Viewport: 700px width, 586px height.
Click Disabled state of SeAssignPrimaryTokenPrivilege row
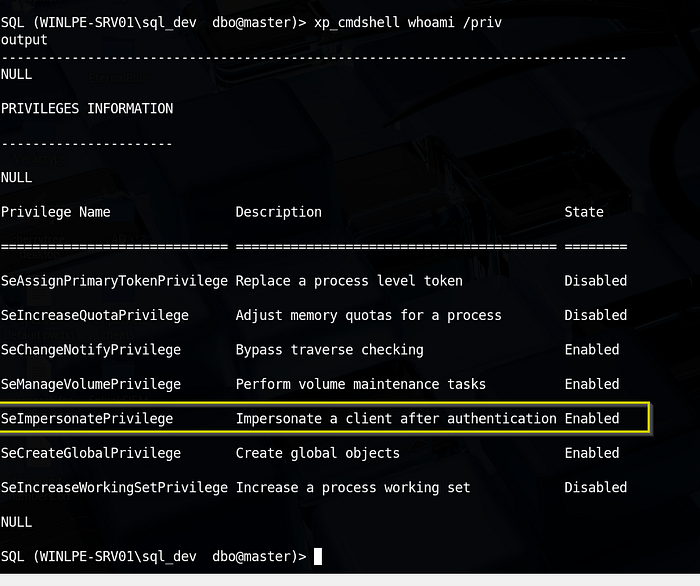[x=596, y=281]
